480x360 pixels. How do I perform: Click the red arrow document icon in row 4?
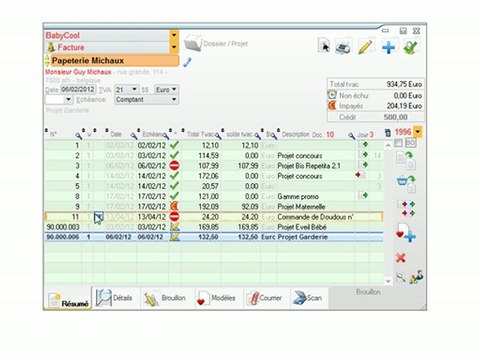coord(360,175)
